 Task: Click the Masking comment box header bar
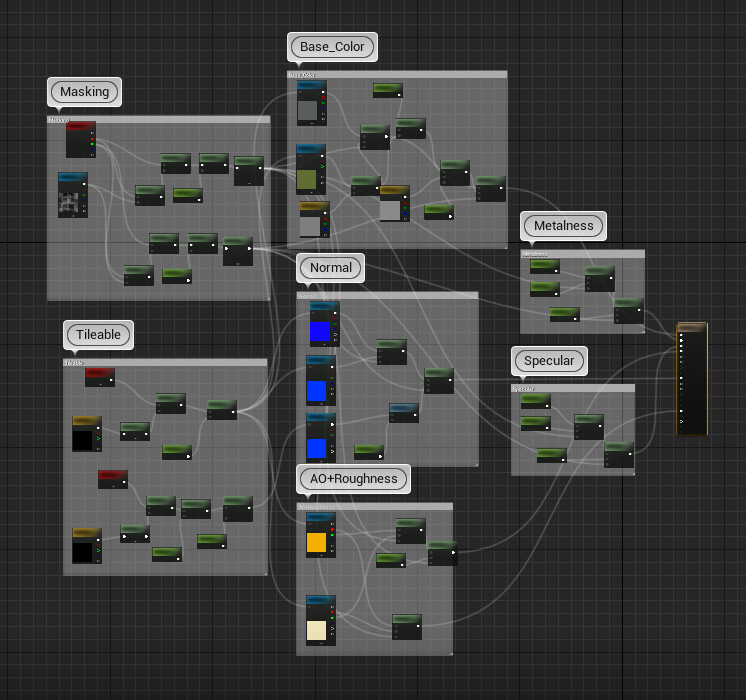tap(159, 120)
